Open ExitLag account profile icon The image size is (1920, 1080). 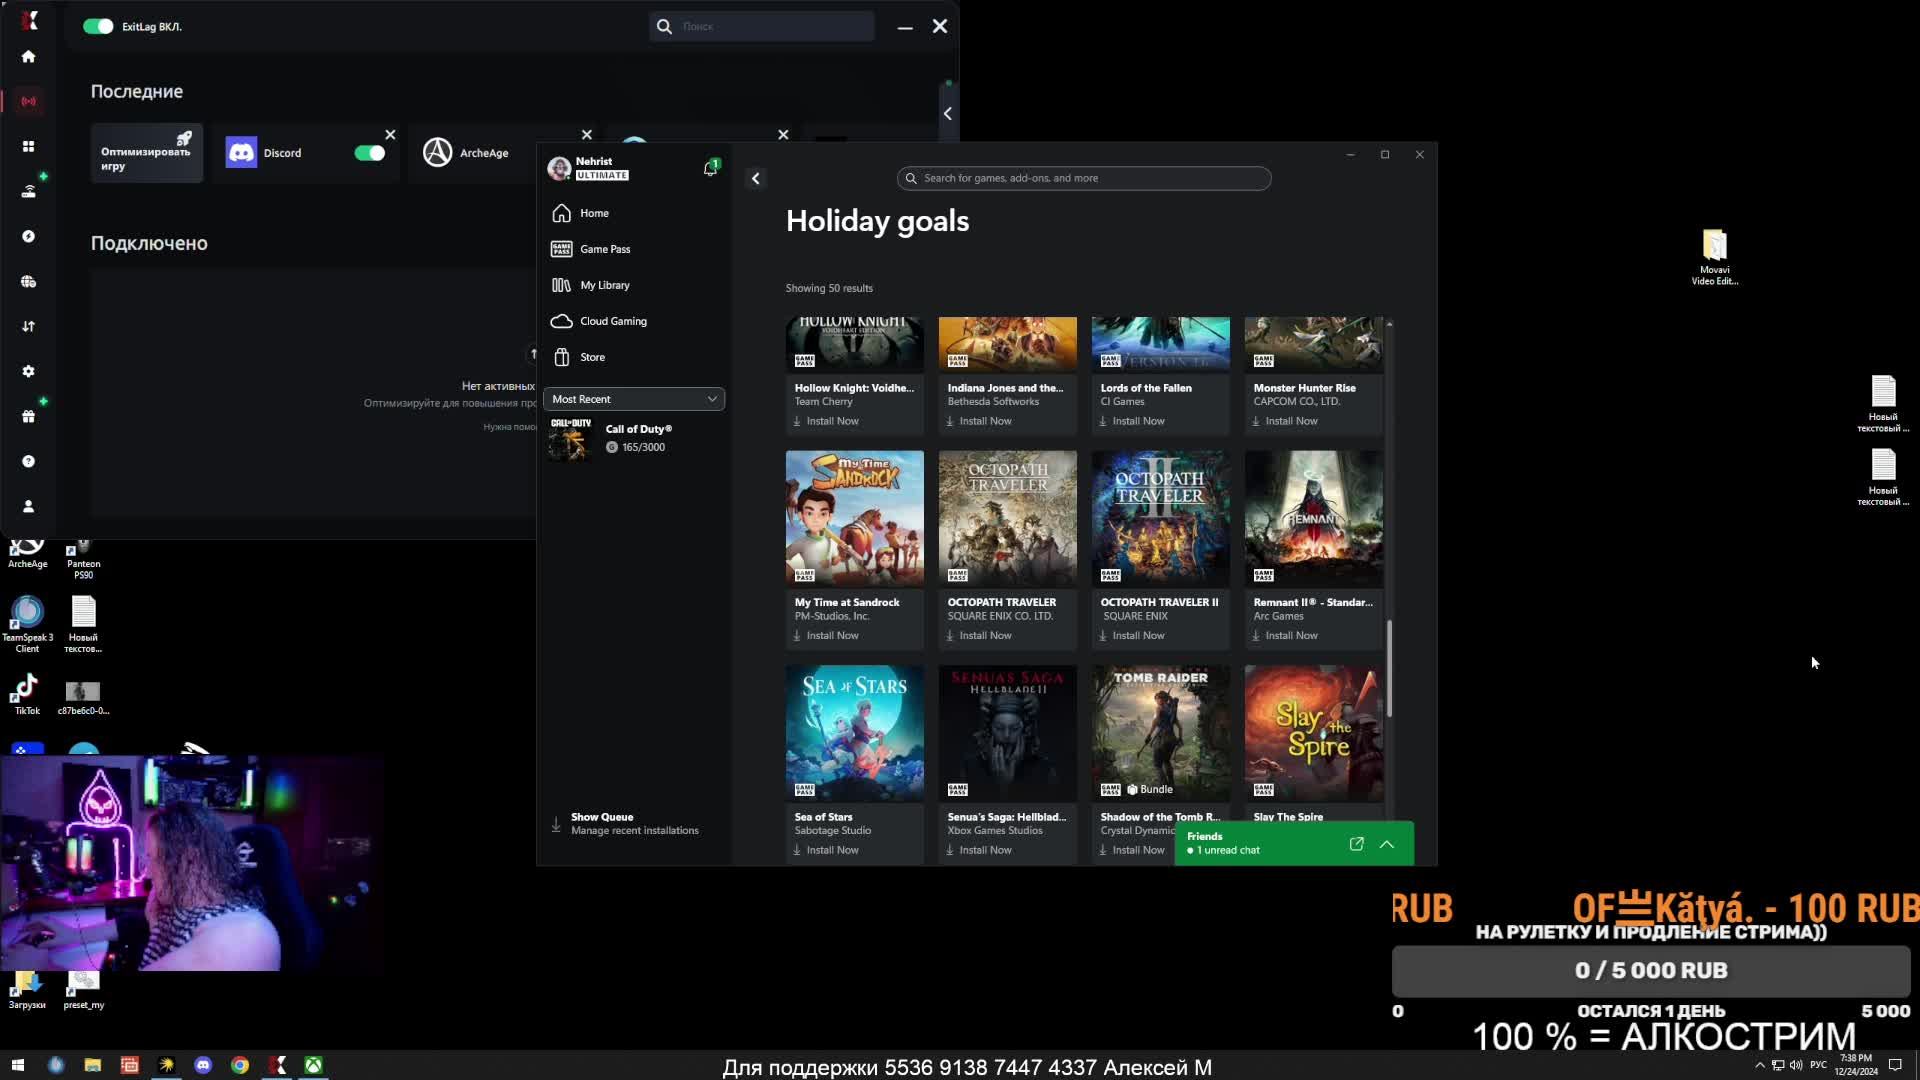pos(28,507)
